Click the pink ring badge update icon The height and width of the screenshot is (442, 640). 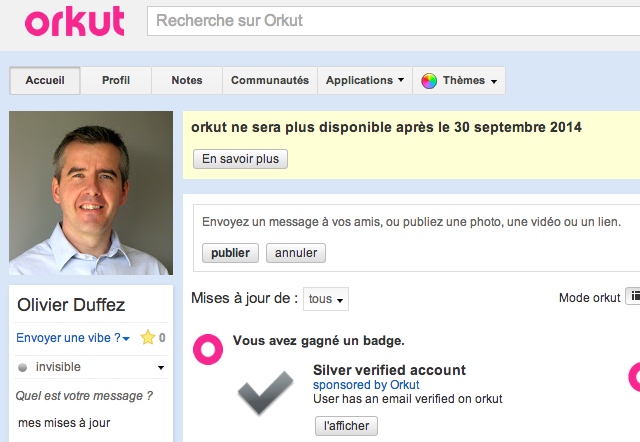coord(207,348)
